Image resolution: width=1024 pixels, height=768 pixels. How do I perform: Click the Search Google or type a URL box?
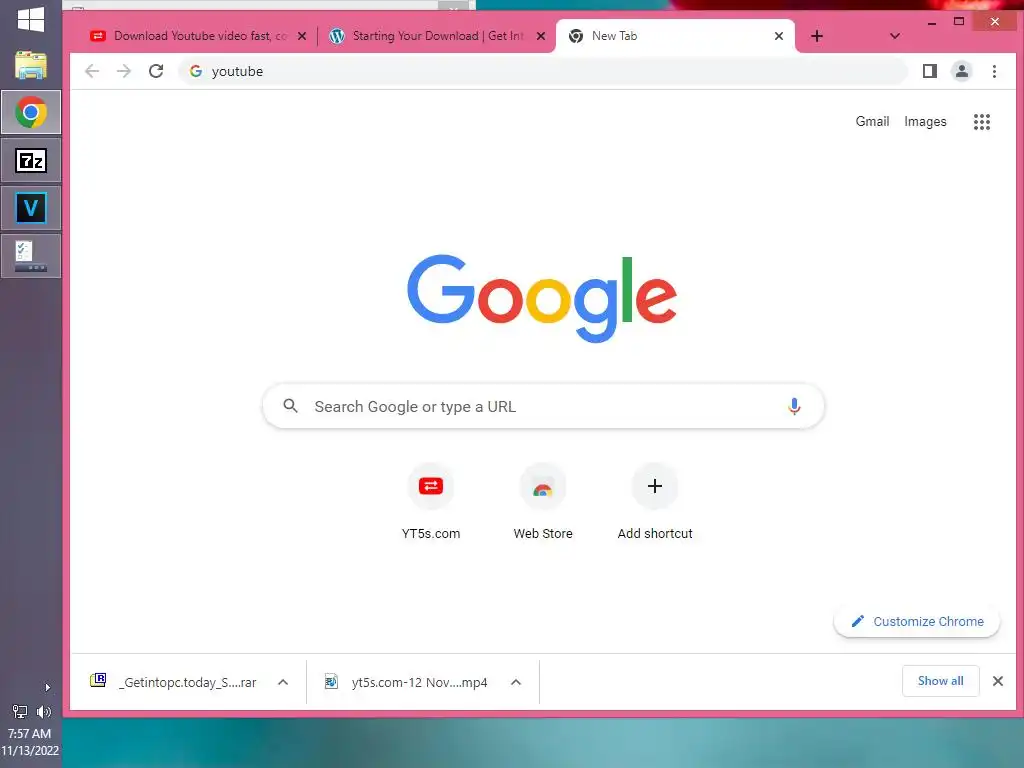pos(543,406)
